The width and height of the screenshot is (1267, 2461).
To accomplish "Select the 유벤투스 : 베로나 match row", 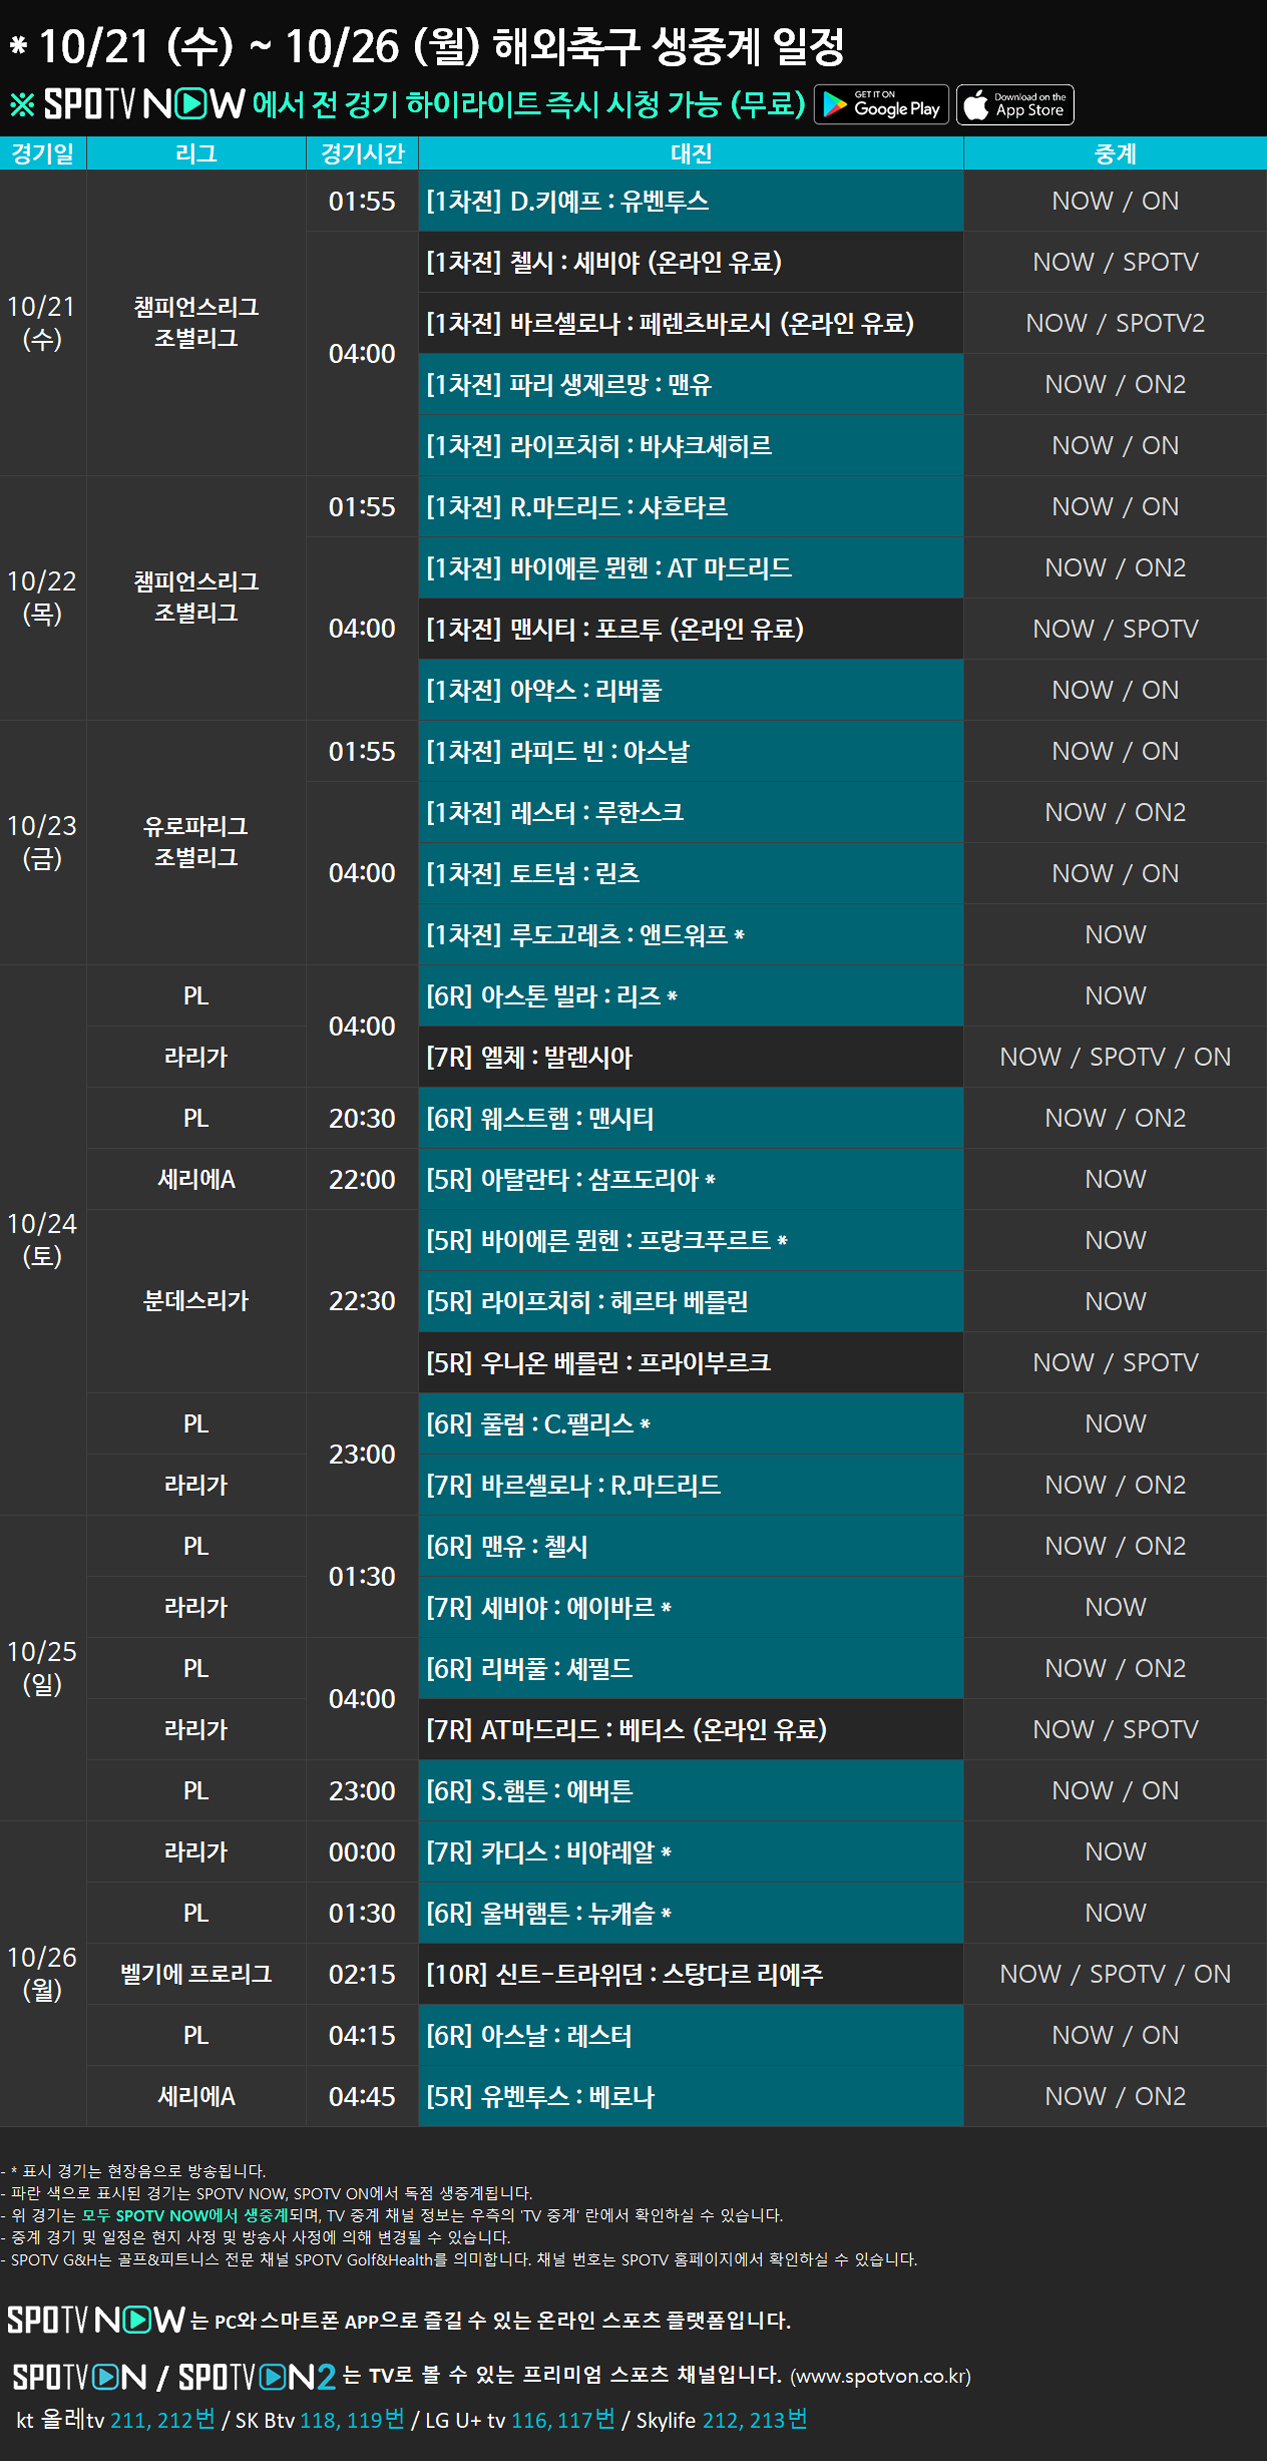I will click(x=690, y=2096).
